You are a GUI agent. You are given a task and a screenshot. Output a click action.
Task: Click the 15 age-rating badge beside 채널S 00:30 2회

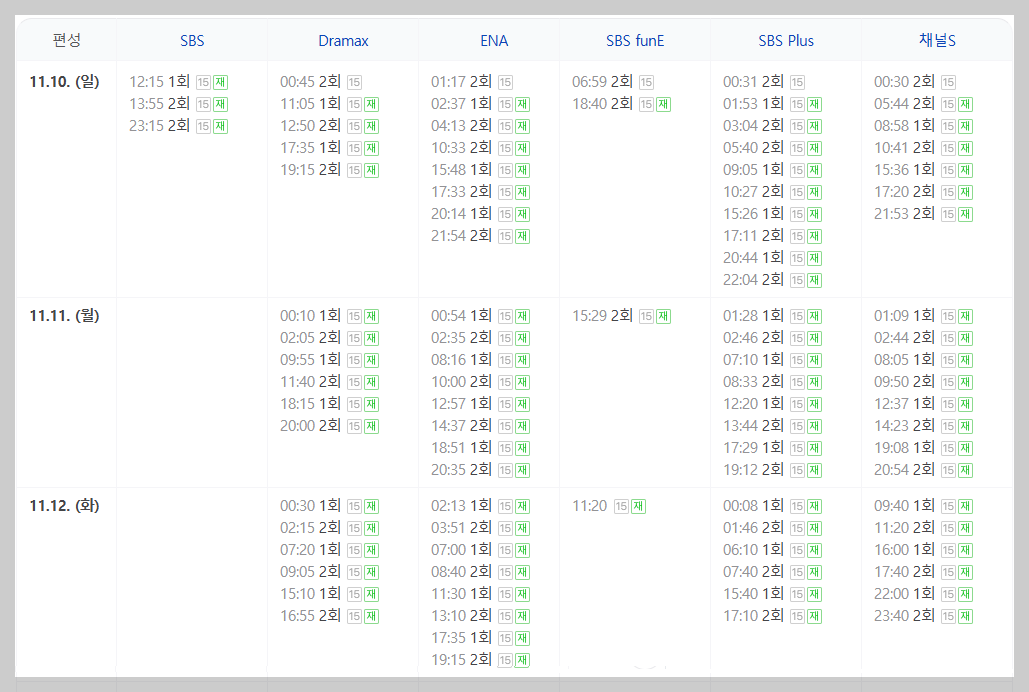coord(948,82)
